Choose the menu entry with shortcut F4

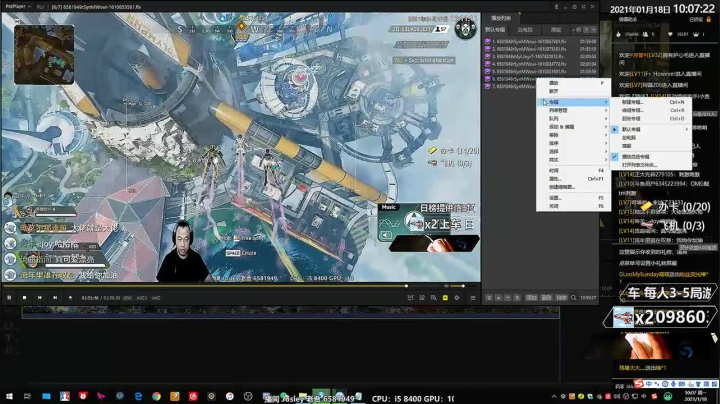(x=574, y=170)
